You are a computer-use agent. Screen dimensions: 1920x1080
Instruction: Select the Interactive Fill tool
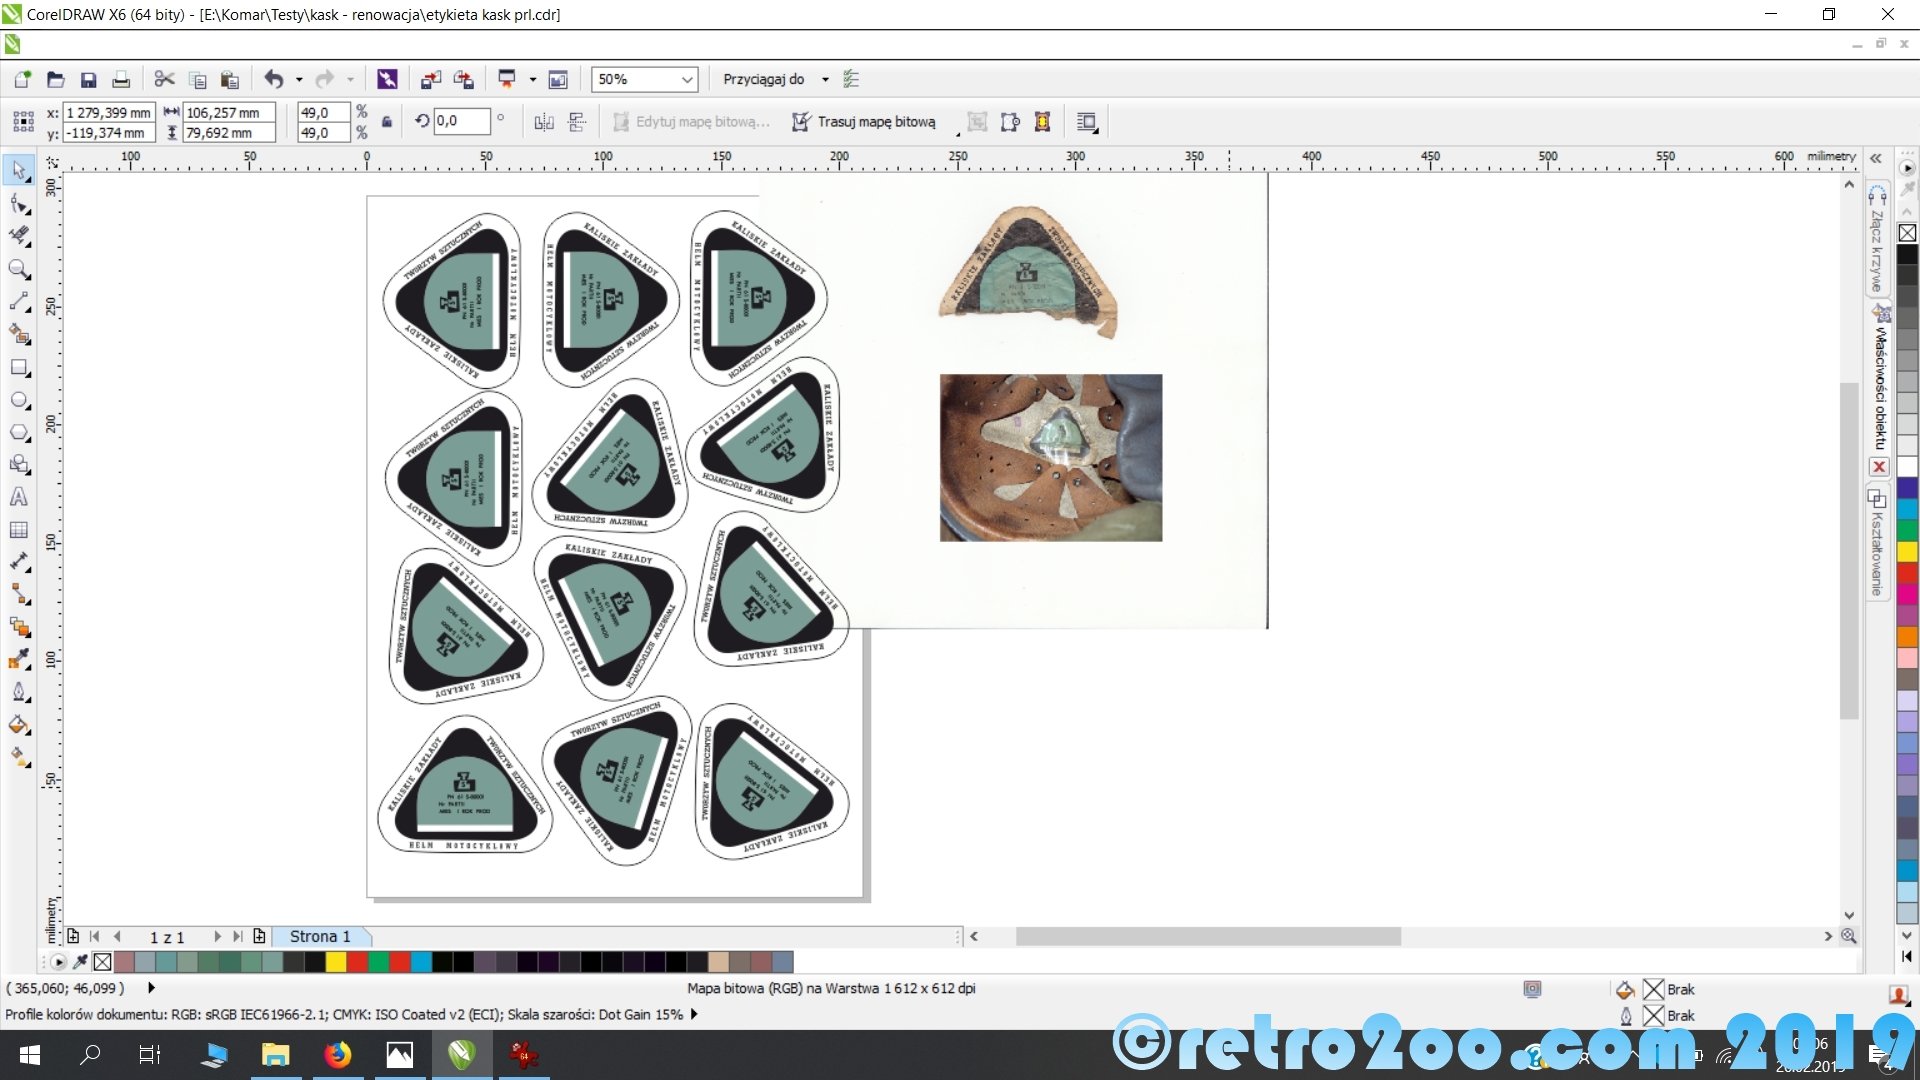point(19,757)
